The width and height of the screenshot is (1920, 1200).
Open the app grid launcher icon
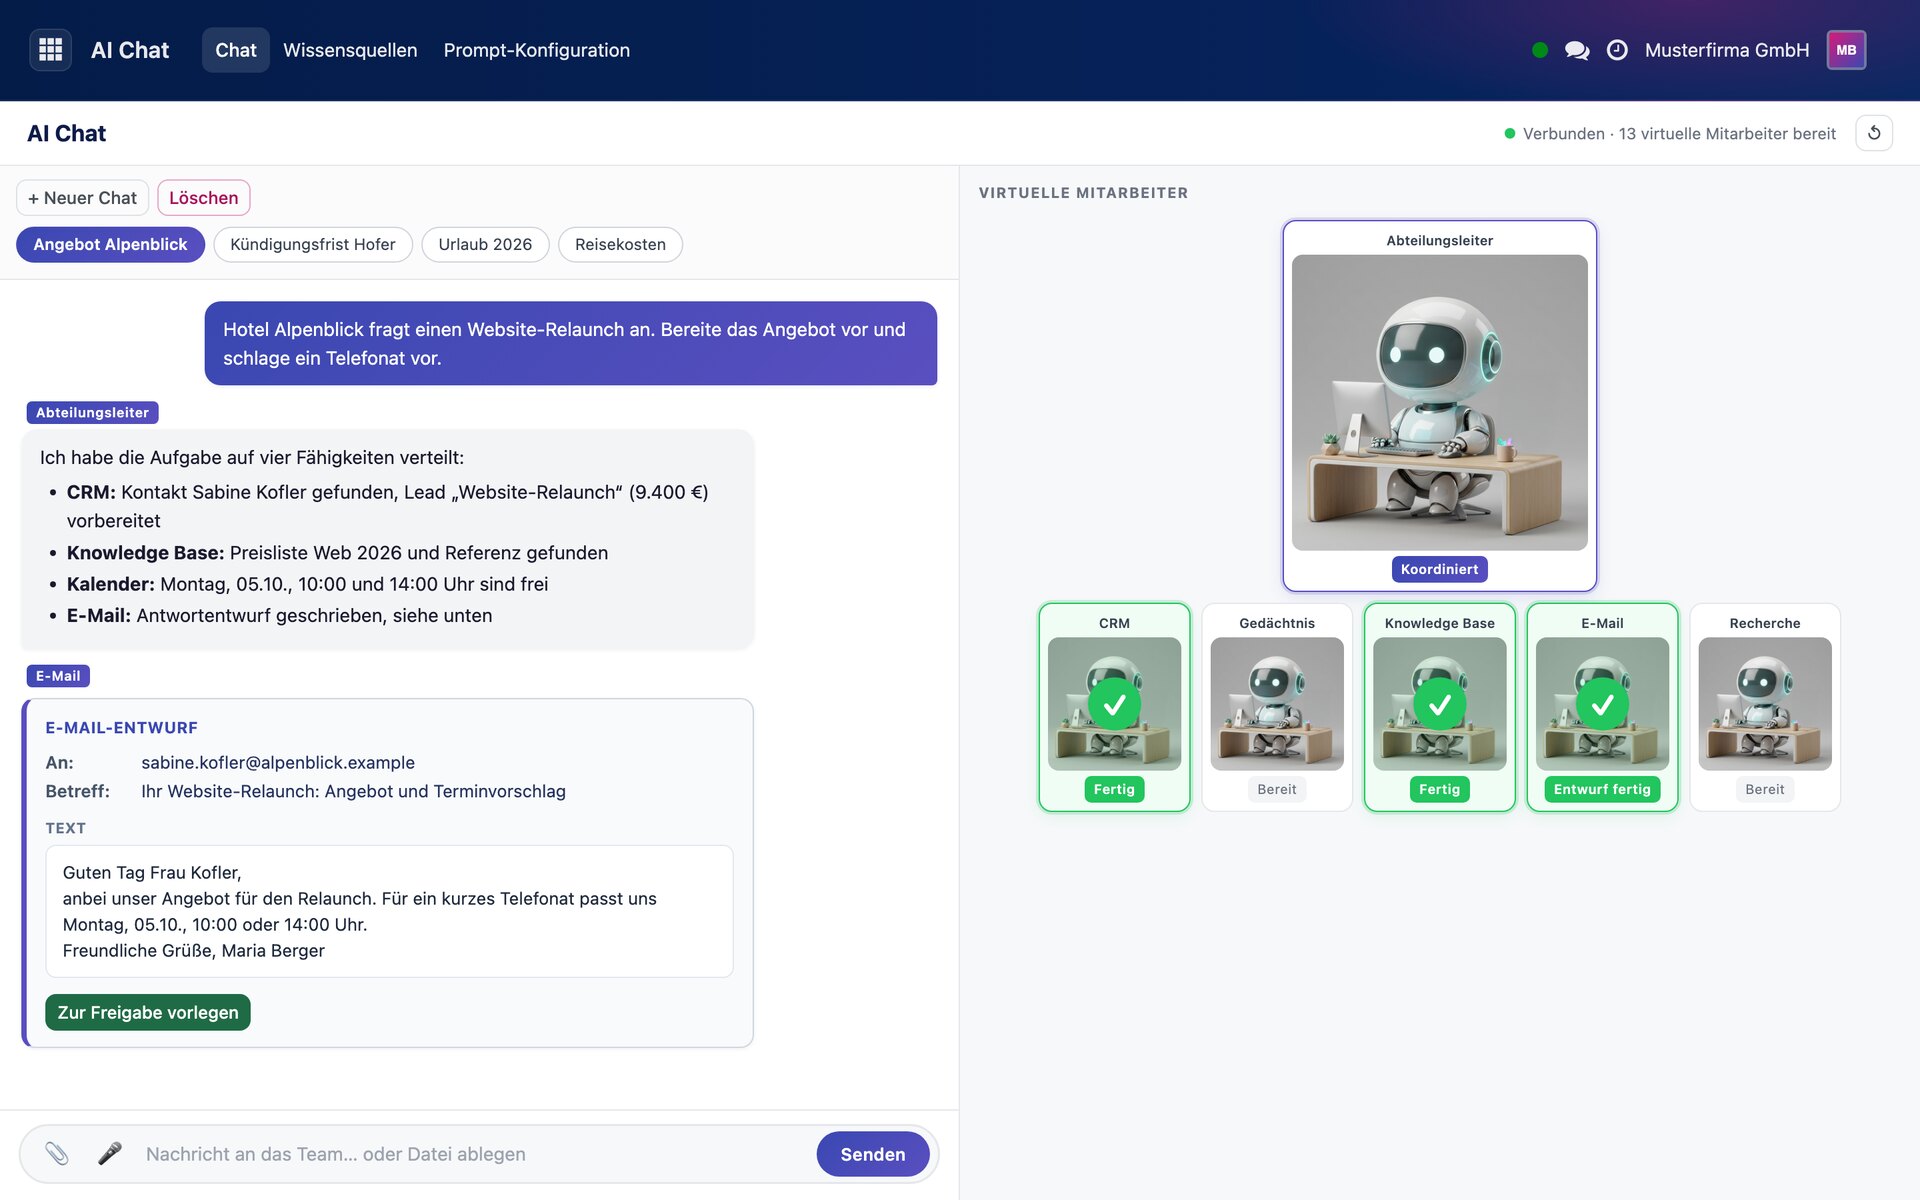50,50
